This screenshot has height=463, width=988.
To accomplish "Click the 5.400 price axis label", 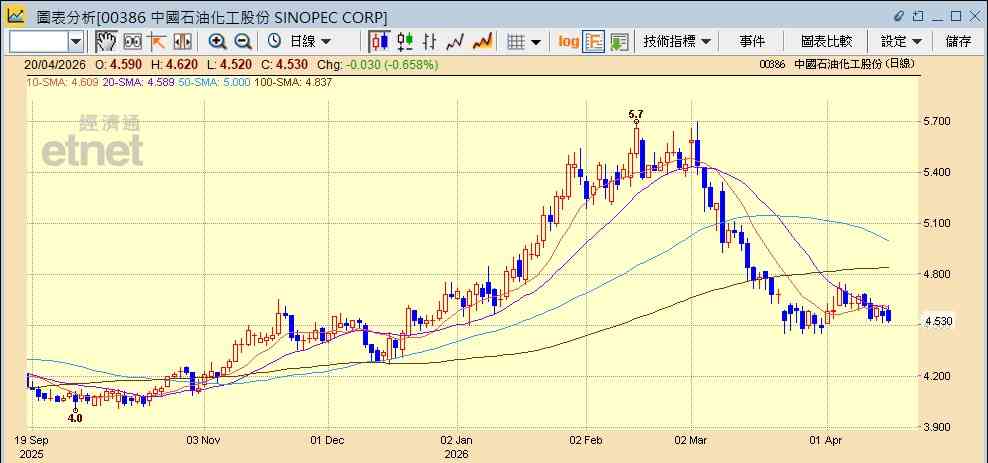I will coord(938,172).
